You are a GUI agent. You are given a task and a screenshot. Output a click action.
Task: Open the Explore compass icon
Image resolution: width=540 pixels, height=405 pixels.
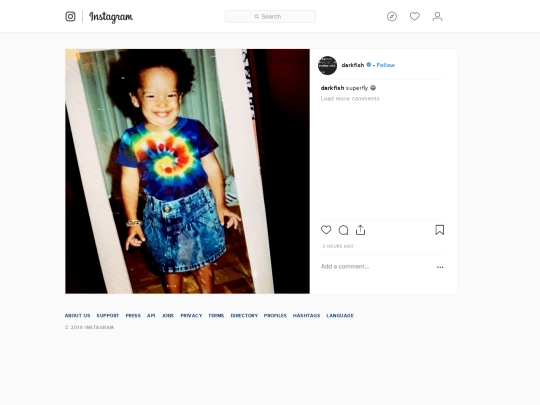392,16
